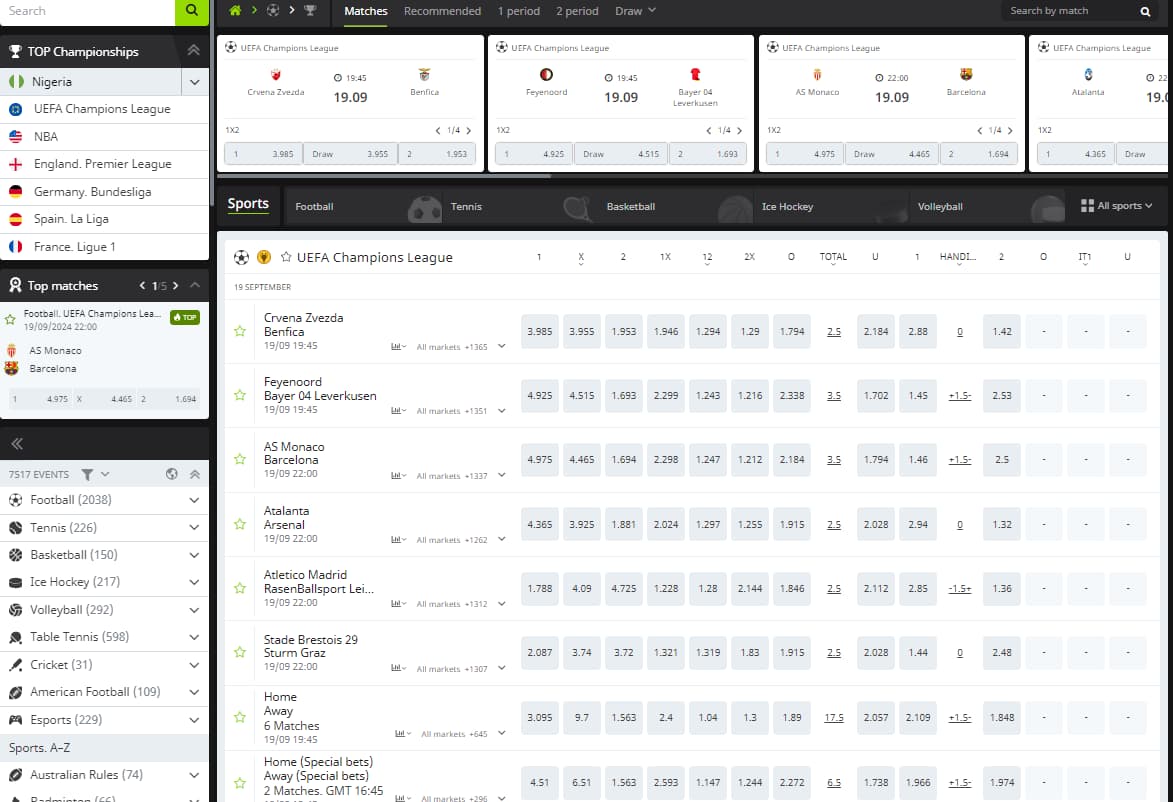
Task: Select Ice Hockey in Sports bar
Action: [830, 206]
